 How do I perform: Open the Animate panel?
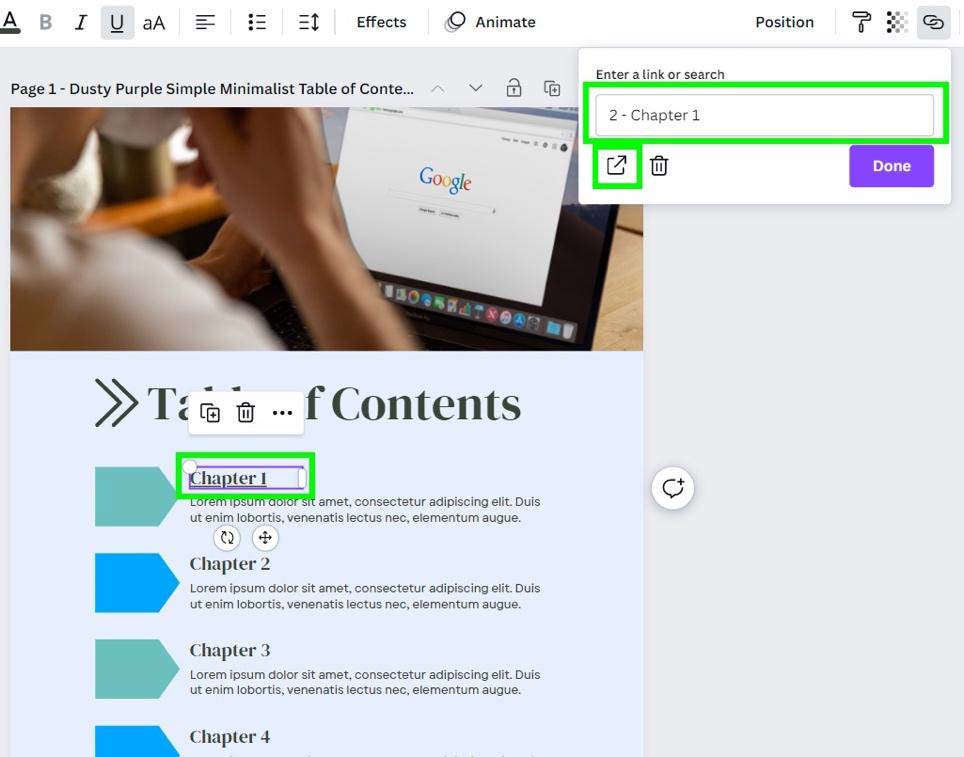(490, 22)
